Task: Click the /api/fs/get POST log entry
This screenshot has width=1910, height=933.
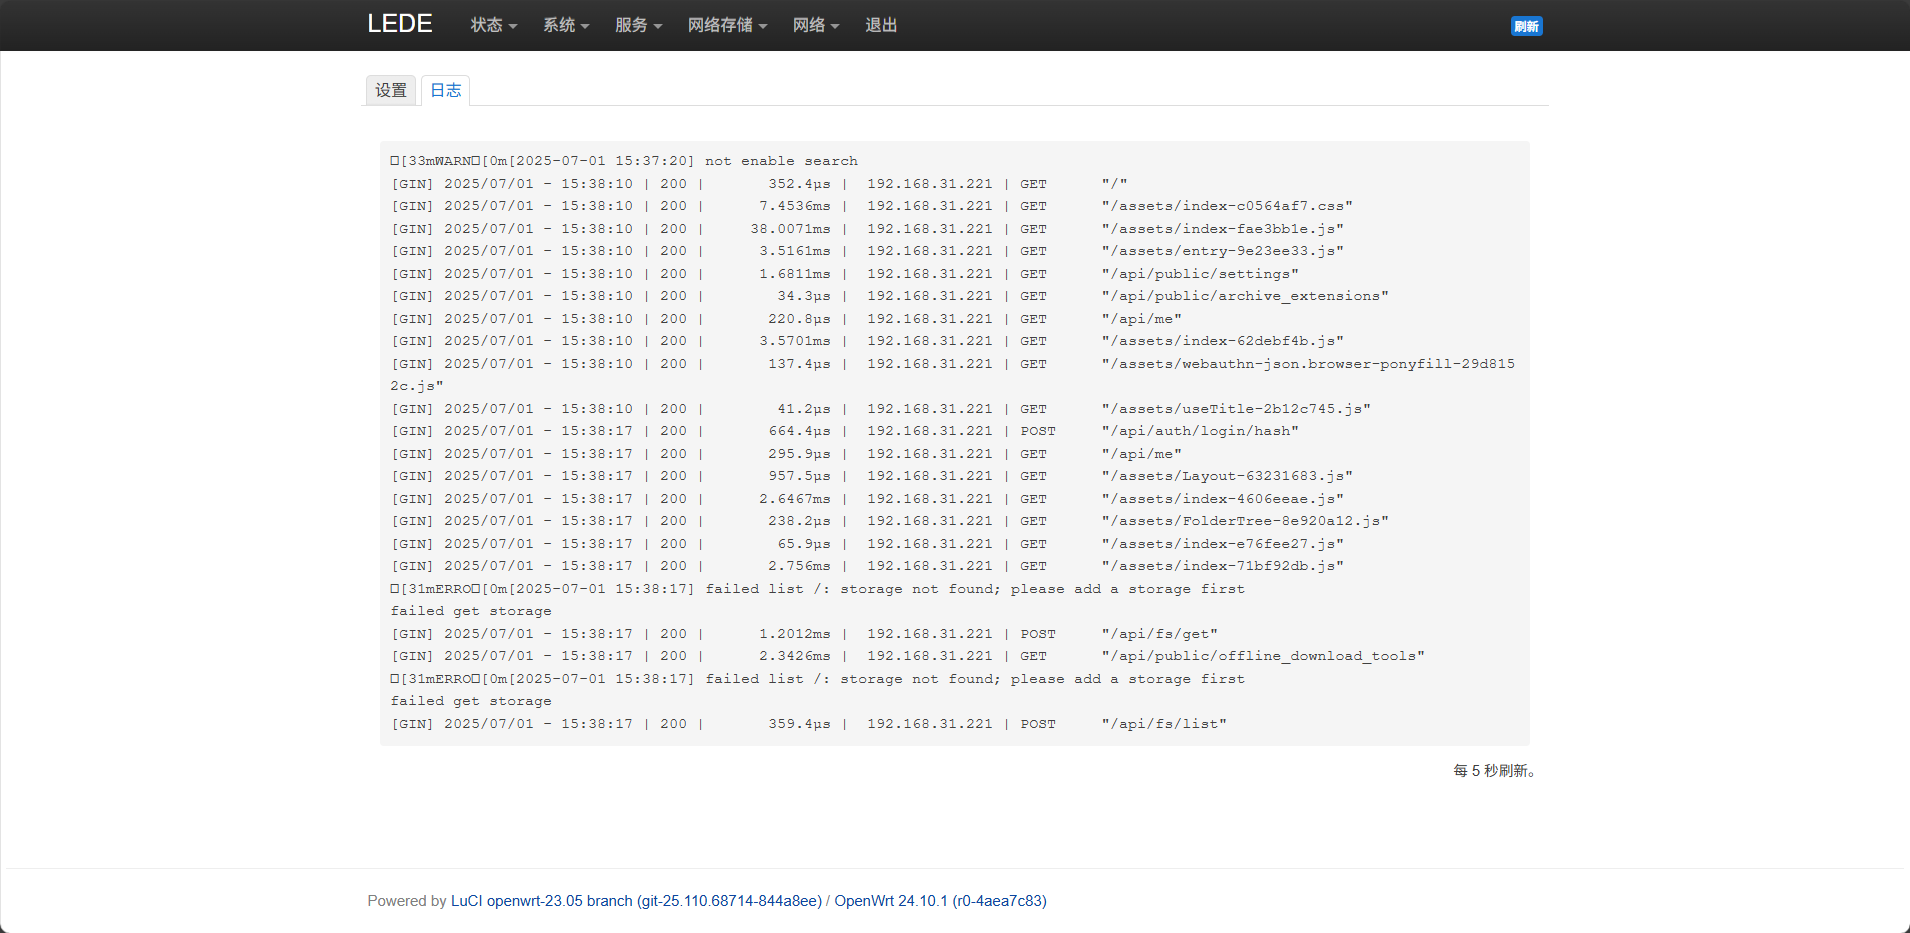Action: pyautogui.click(x=804, y=634)
